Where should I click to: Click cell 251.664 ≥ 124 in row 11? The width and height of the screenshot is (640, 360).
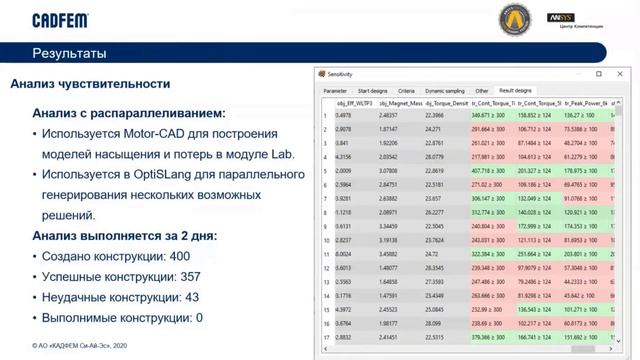[x=539, y=254]
